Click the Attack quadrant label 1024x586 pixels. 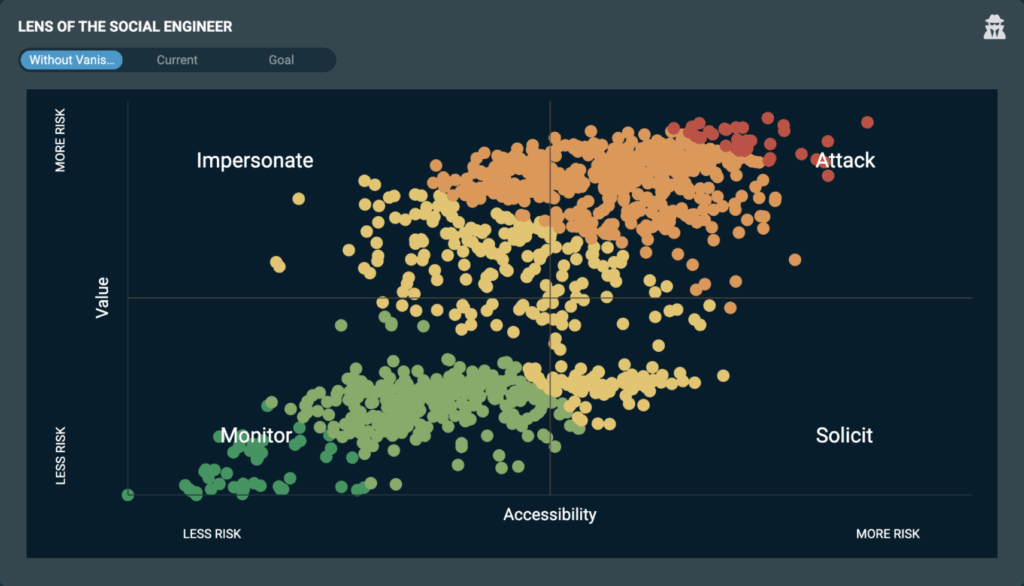pos(845,160)
